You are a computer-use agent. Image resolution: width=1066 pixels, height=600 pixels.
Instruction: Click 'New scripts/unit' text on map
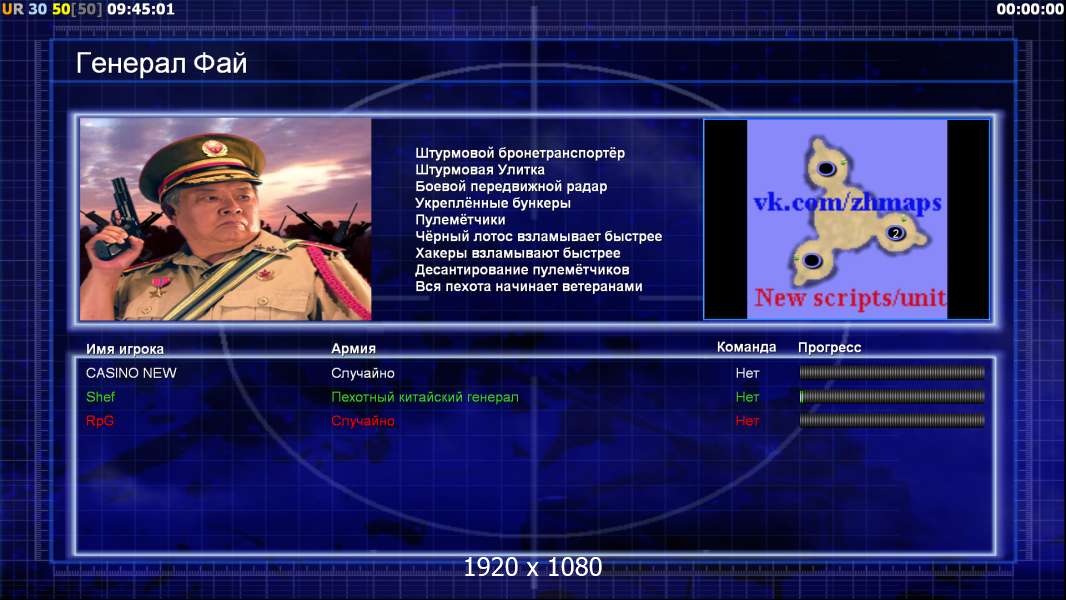[850, 298]
